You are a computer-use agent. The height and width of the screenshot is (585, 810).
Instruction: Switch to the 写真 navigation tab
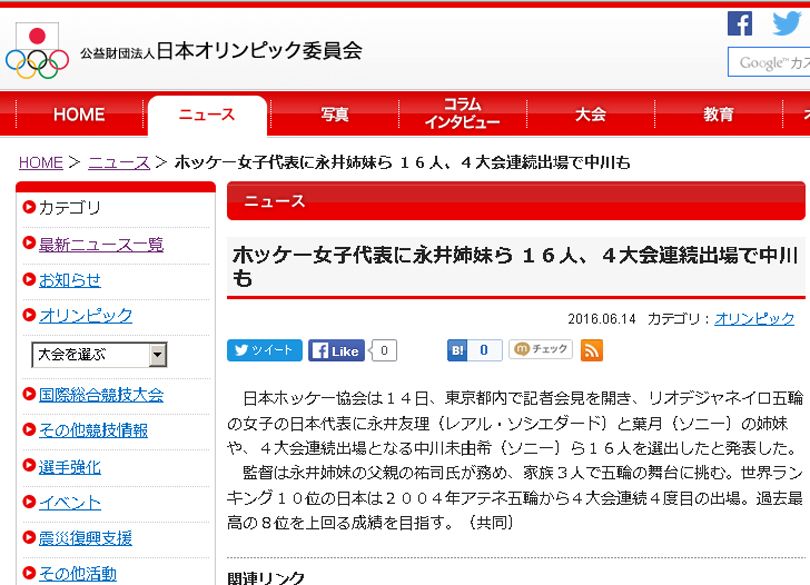click(x=334, y=115)
